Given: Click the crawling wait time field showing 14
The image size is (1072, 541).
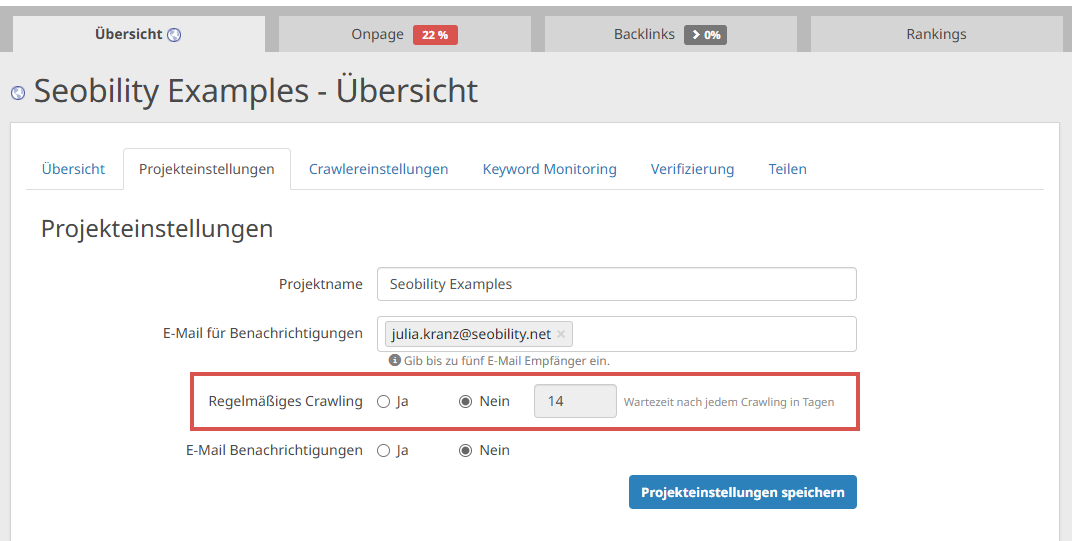Looking at the screenshot, I should pos(575,401).
